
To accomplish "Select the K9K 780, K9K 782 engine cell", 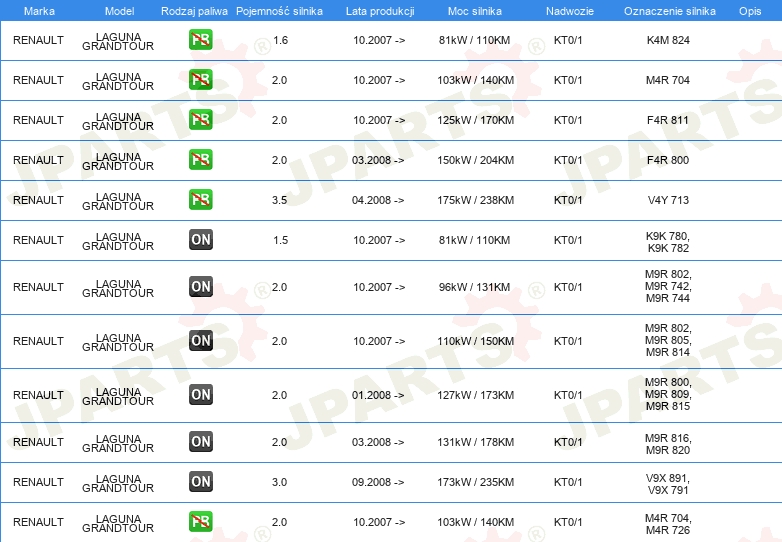I will [x=668, y=242].
